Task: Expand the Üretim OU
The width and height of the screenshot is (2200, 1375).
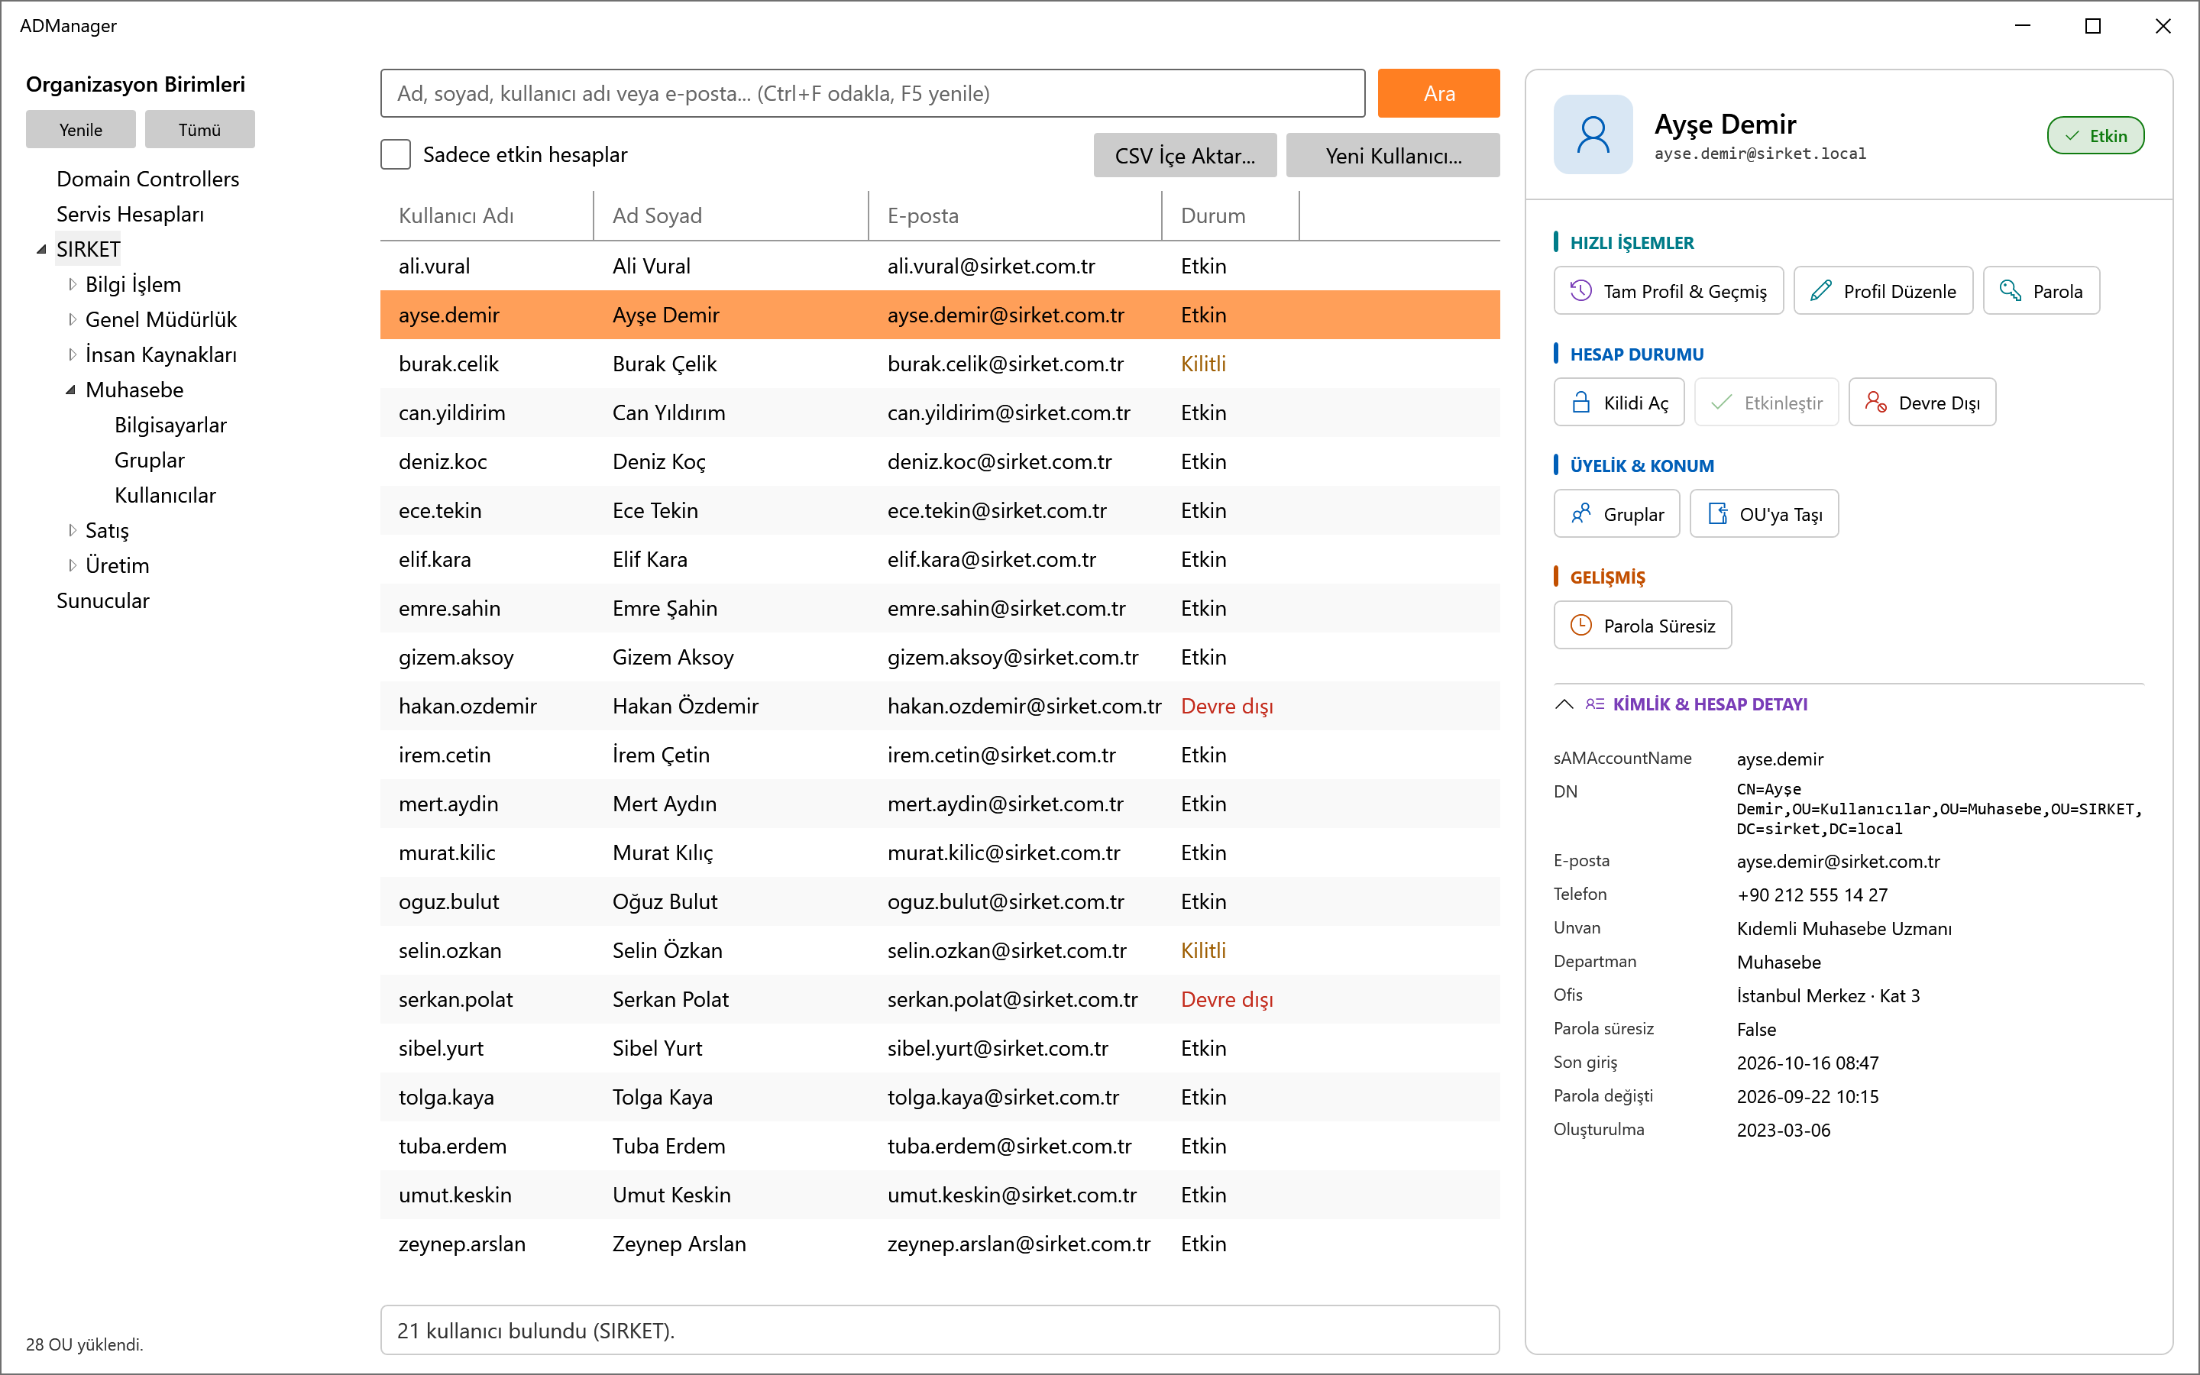Action: click(72, 565)
